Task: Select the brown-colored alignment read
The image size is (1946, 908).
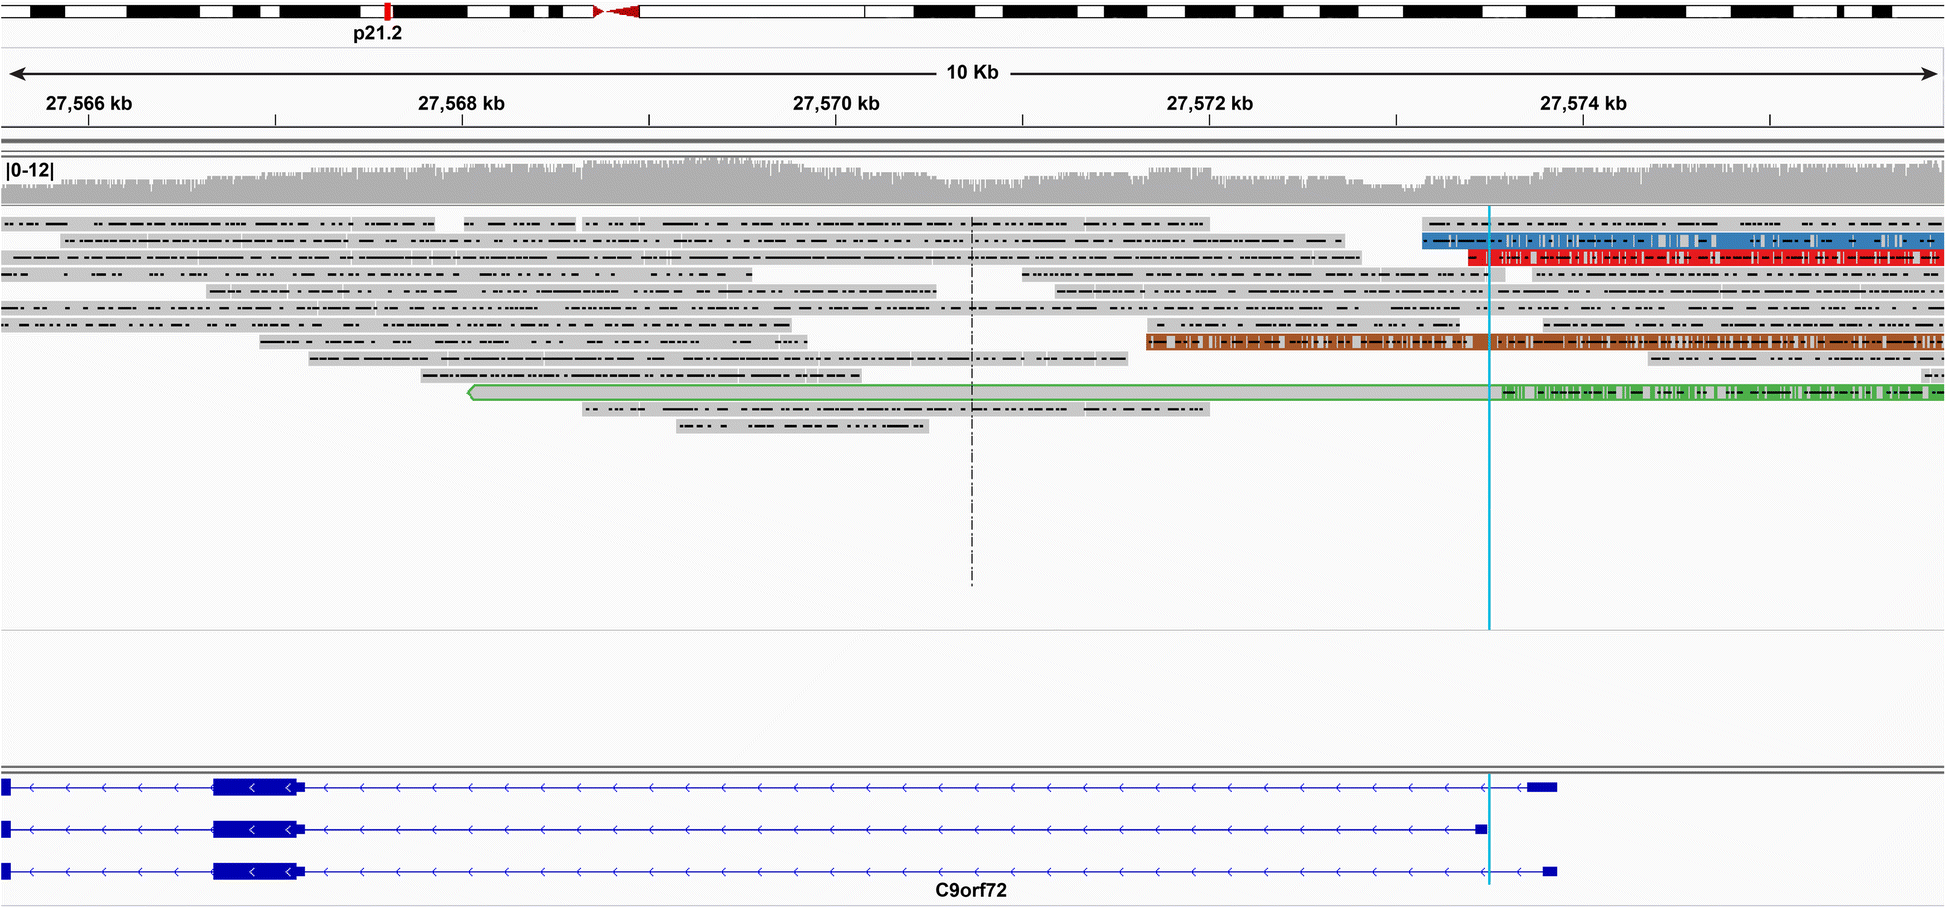Action: click(x=1545, y=342)
